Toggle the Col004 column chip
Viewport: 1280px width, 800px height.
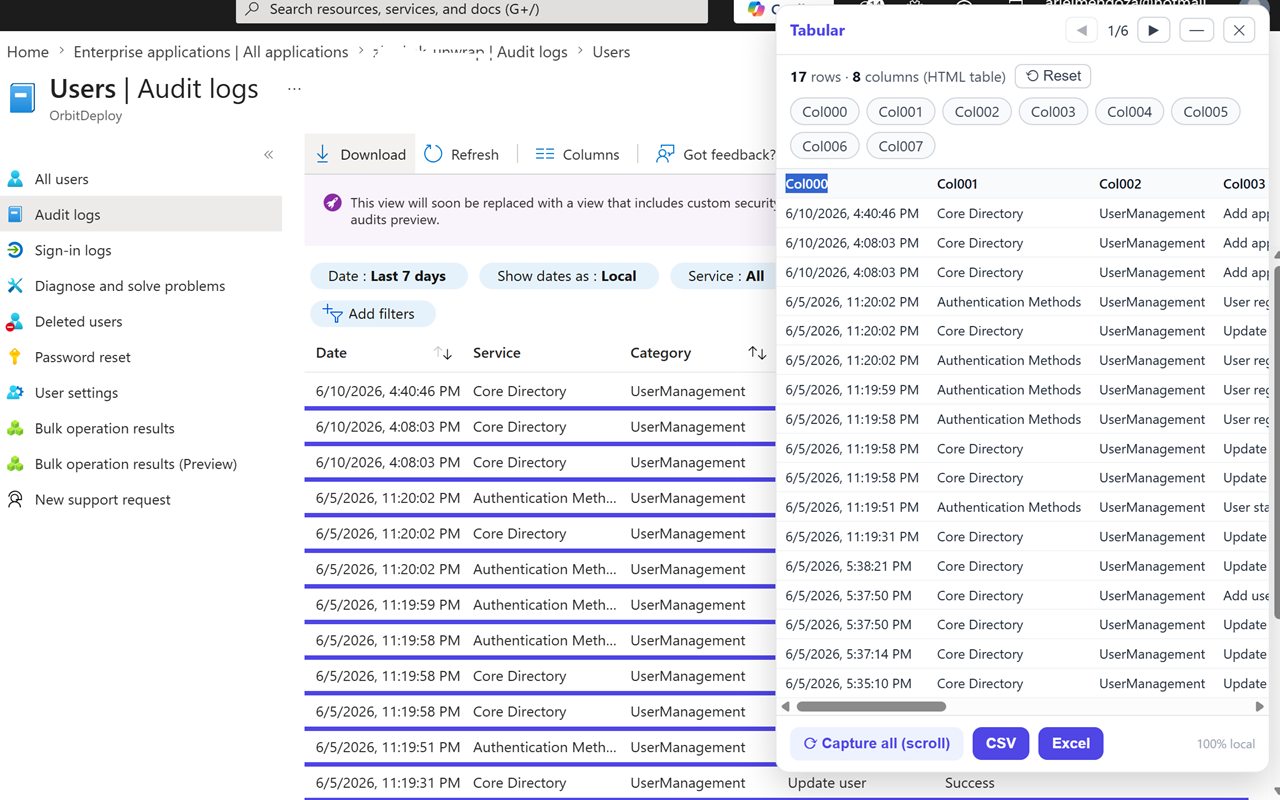pos(1129,112)
